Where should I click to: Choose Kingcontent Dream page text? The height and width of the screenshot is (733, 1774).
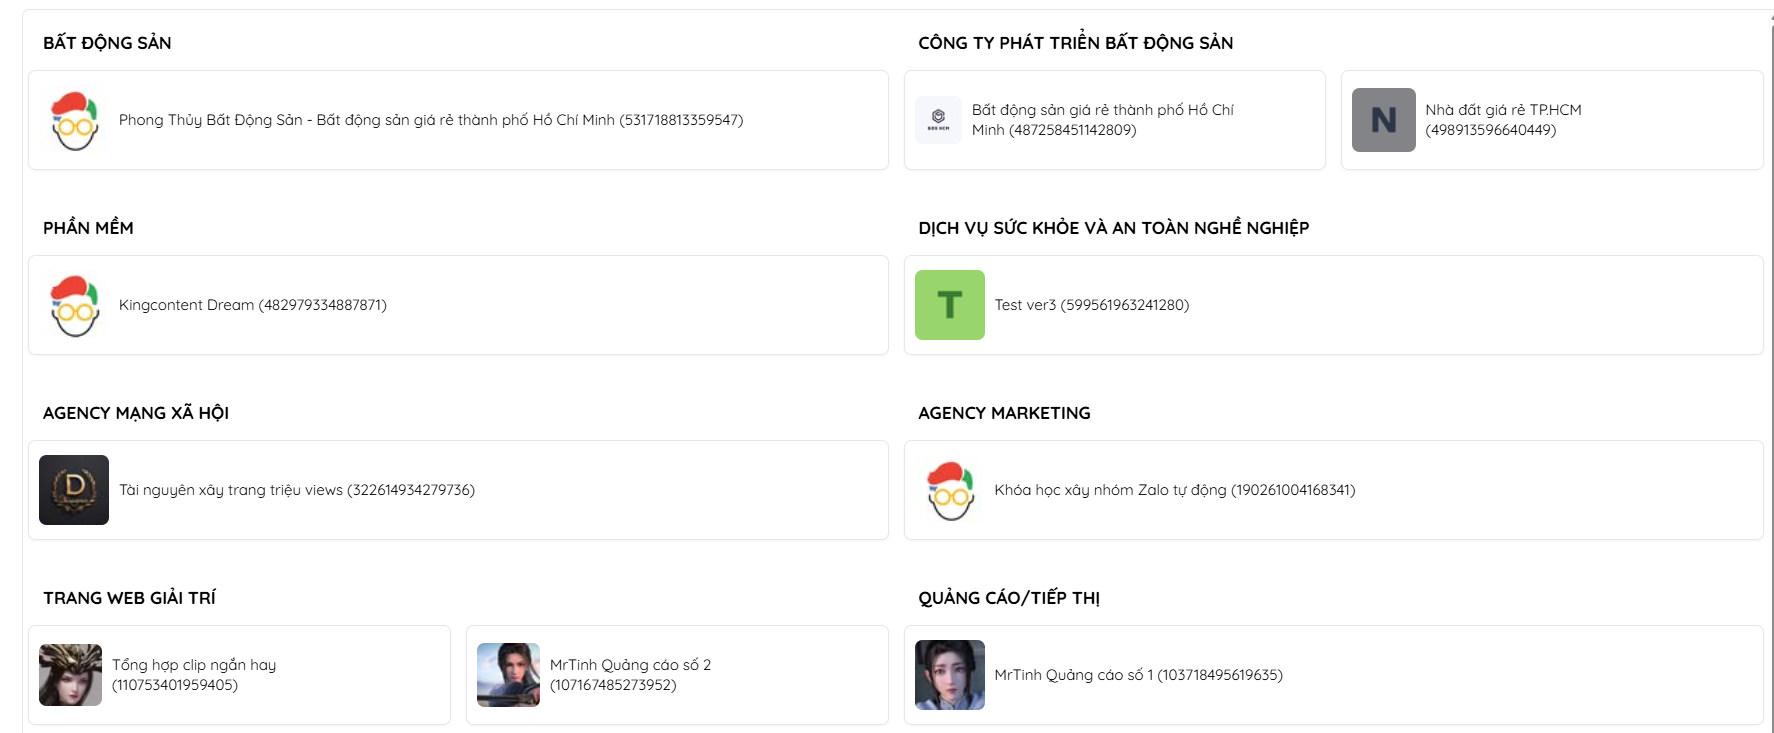(252, 305)
